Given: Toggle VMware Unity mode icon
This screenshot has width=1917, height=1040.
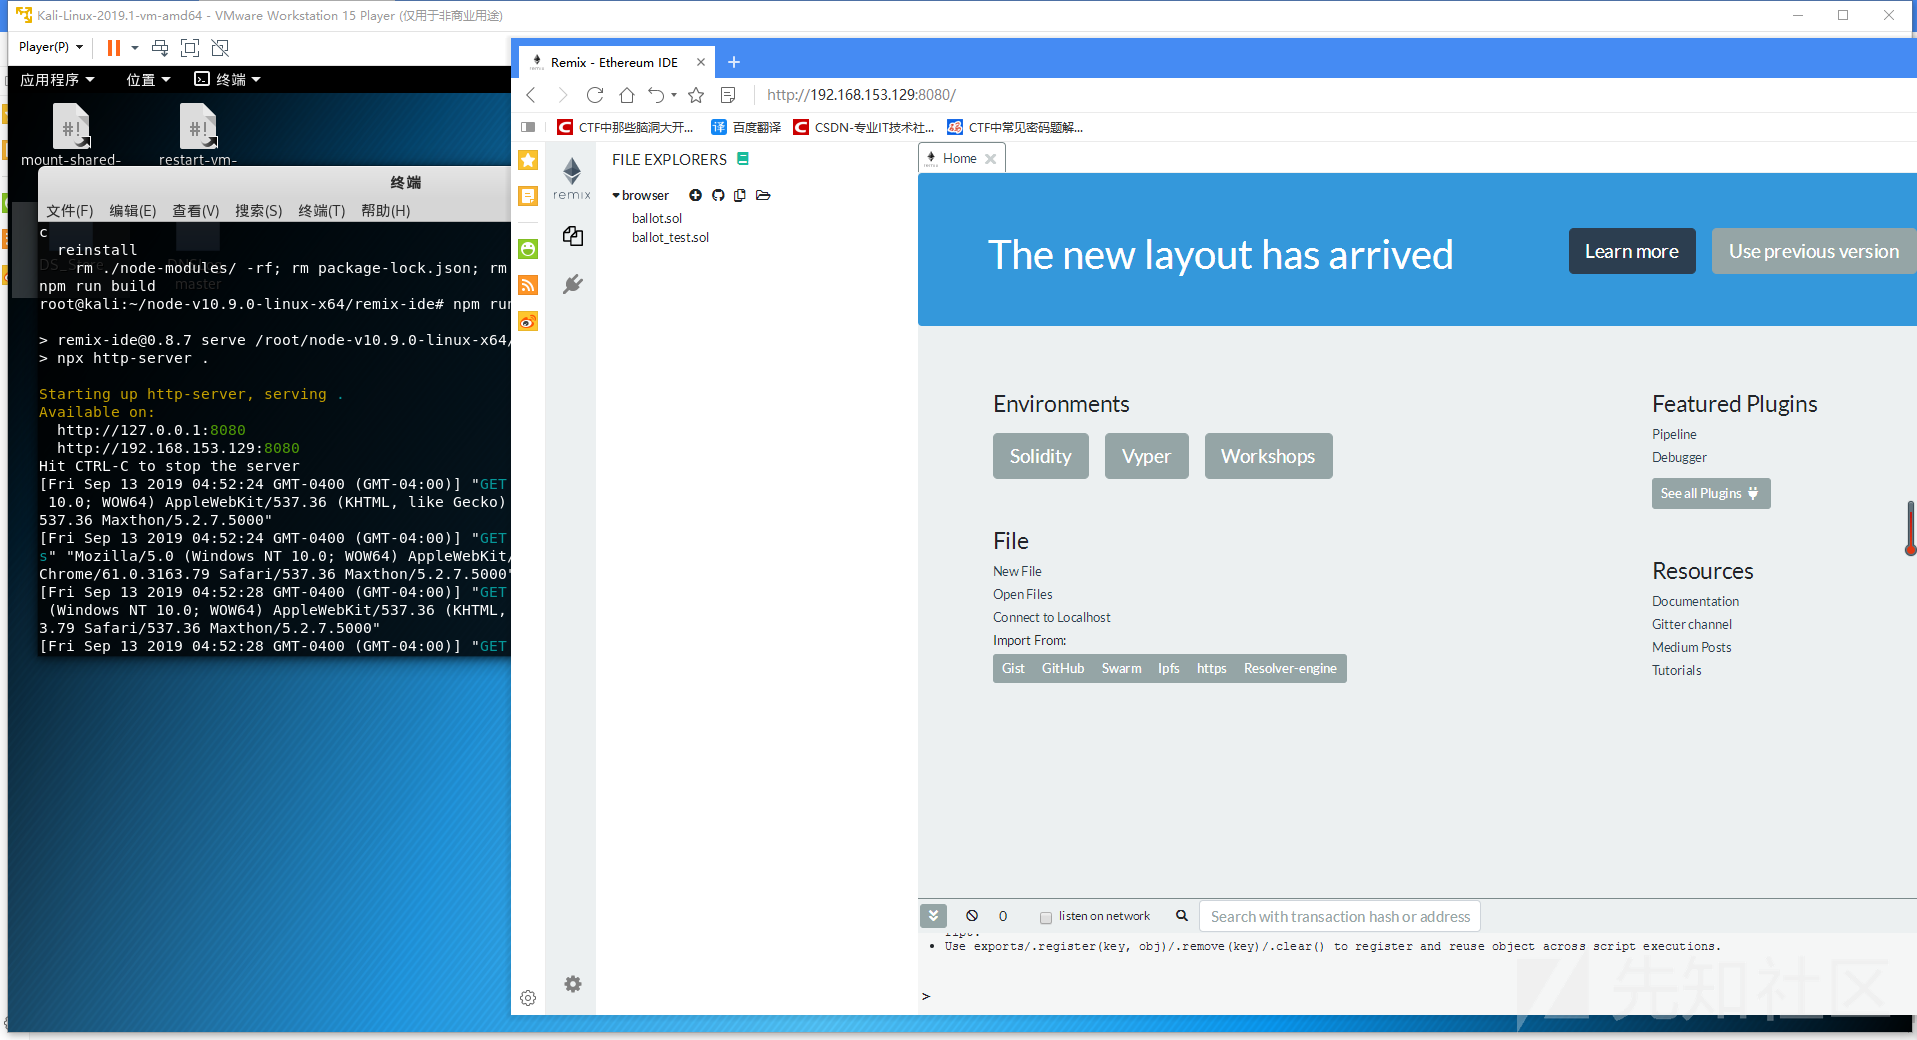Looking at the screenshot, I should tap(220, 48).
